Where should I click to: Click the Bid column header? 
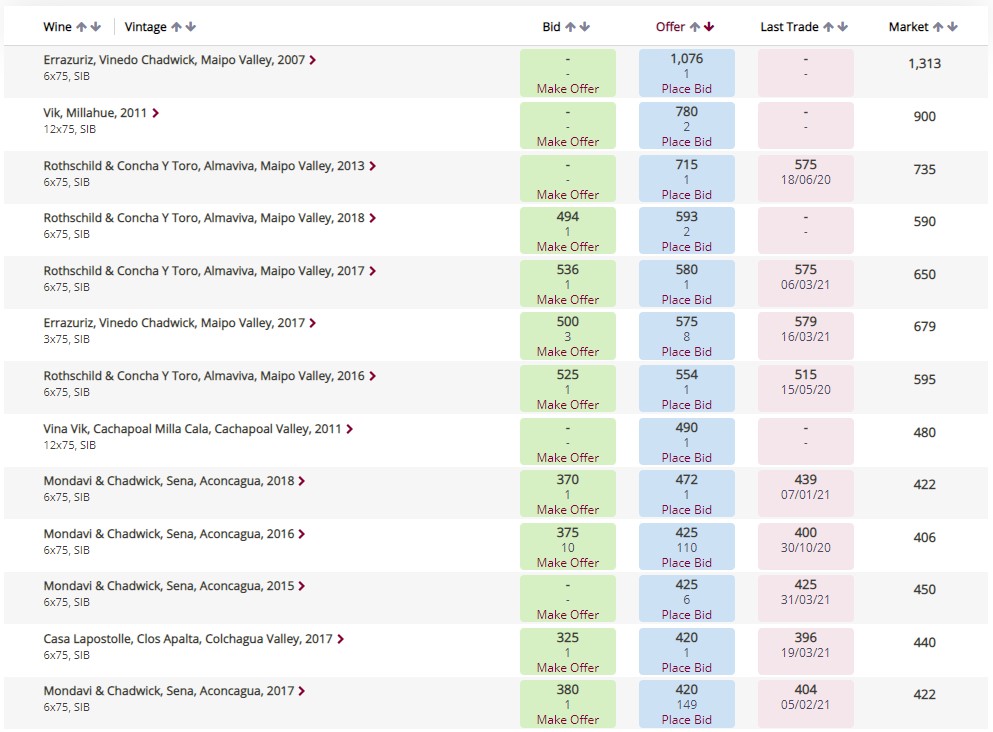click(x=552, y=27)
